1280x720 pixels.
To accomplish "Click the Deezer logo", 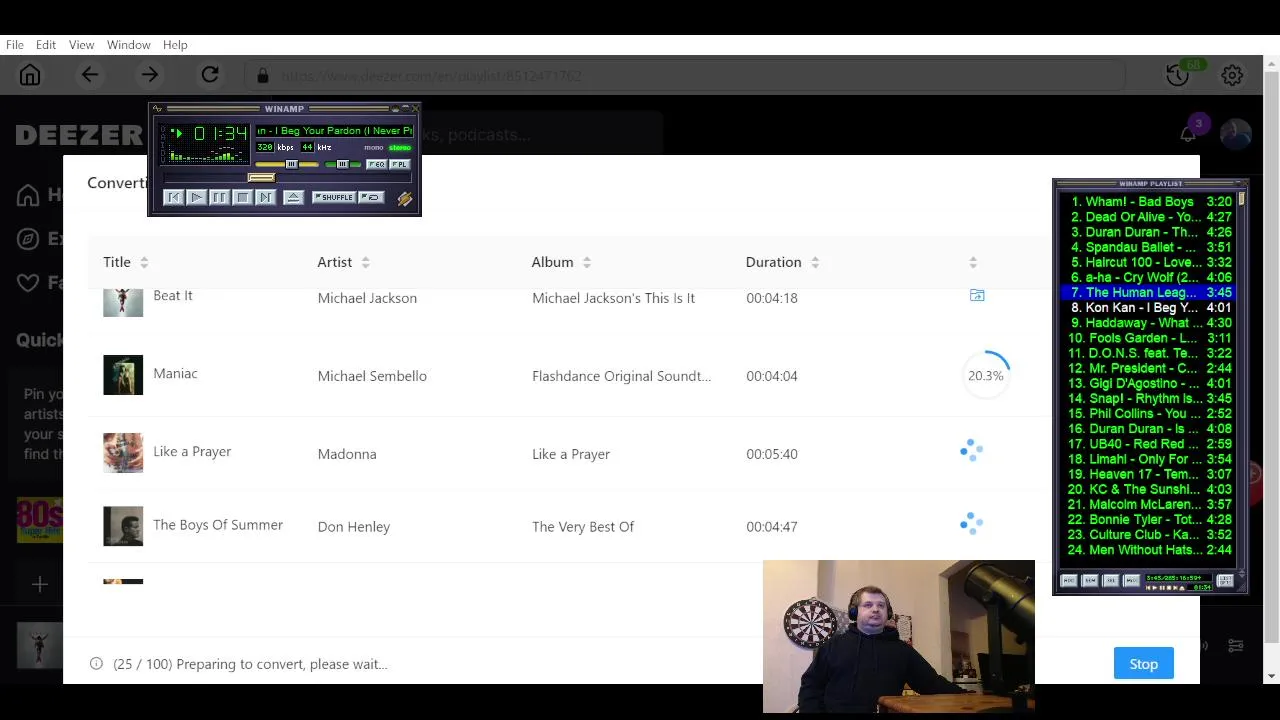I will click(79, 135).
